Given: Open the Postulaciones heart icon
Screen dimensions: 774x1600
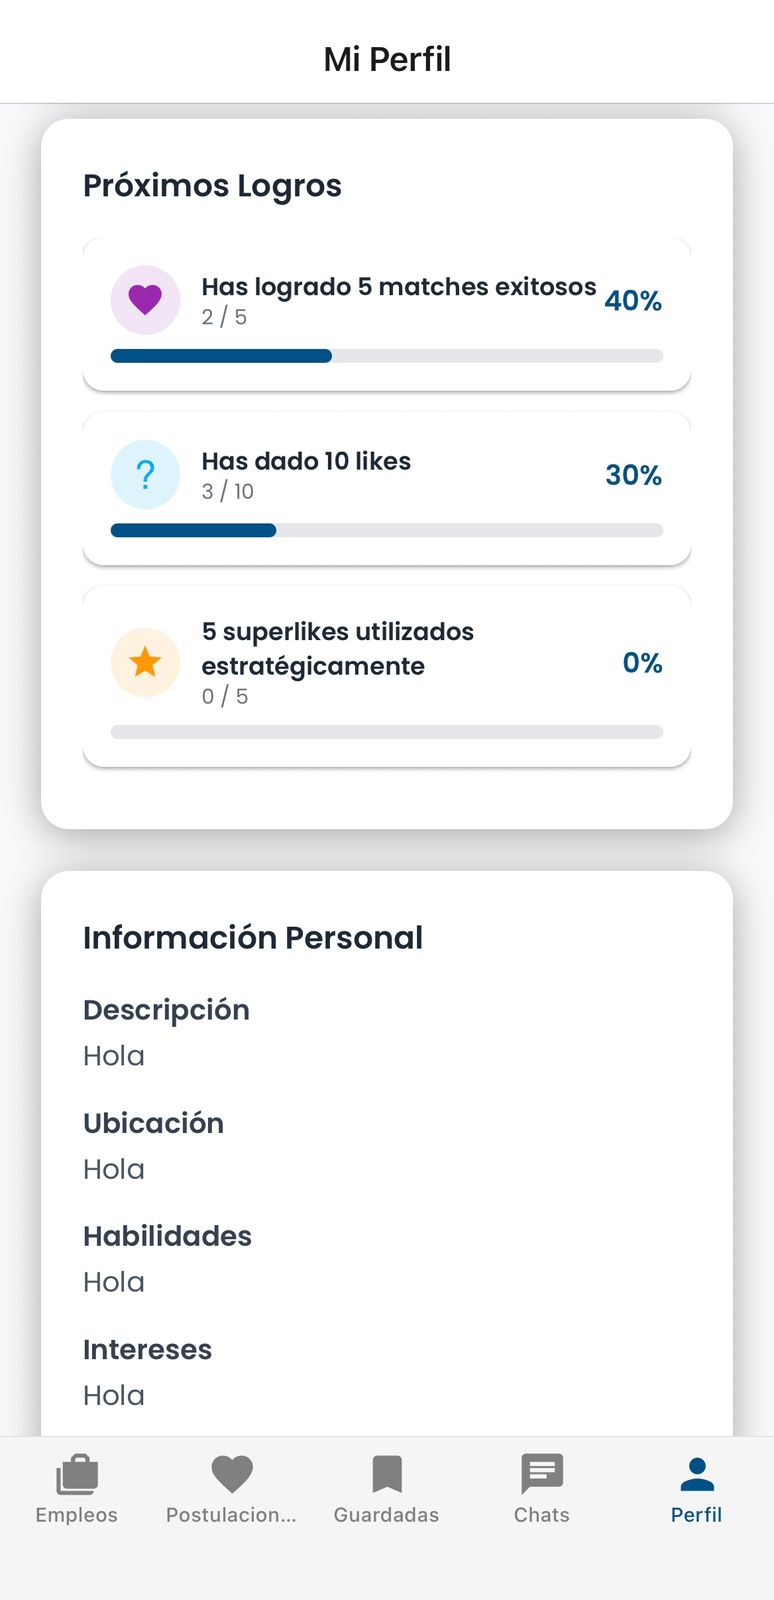Looking at the screenshot, I should [x=232, y=1474].
